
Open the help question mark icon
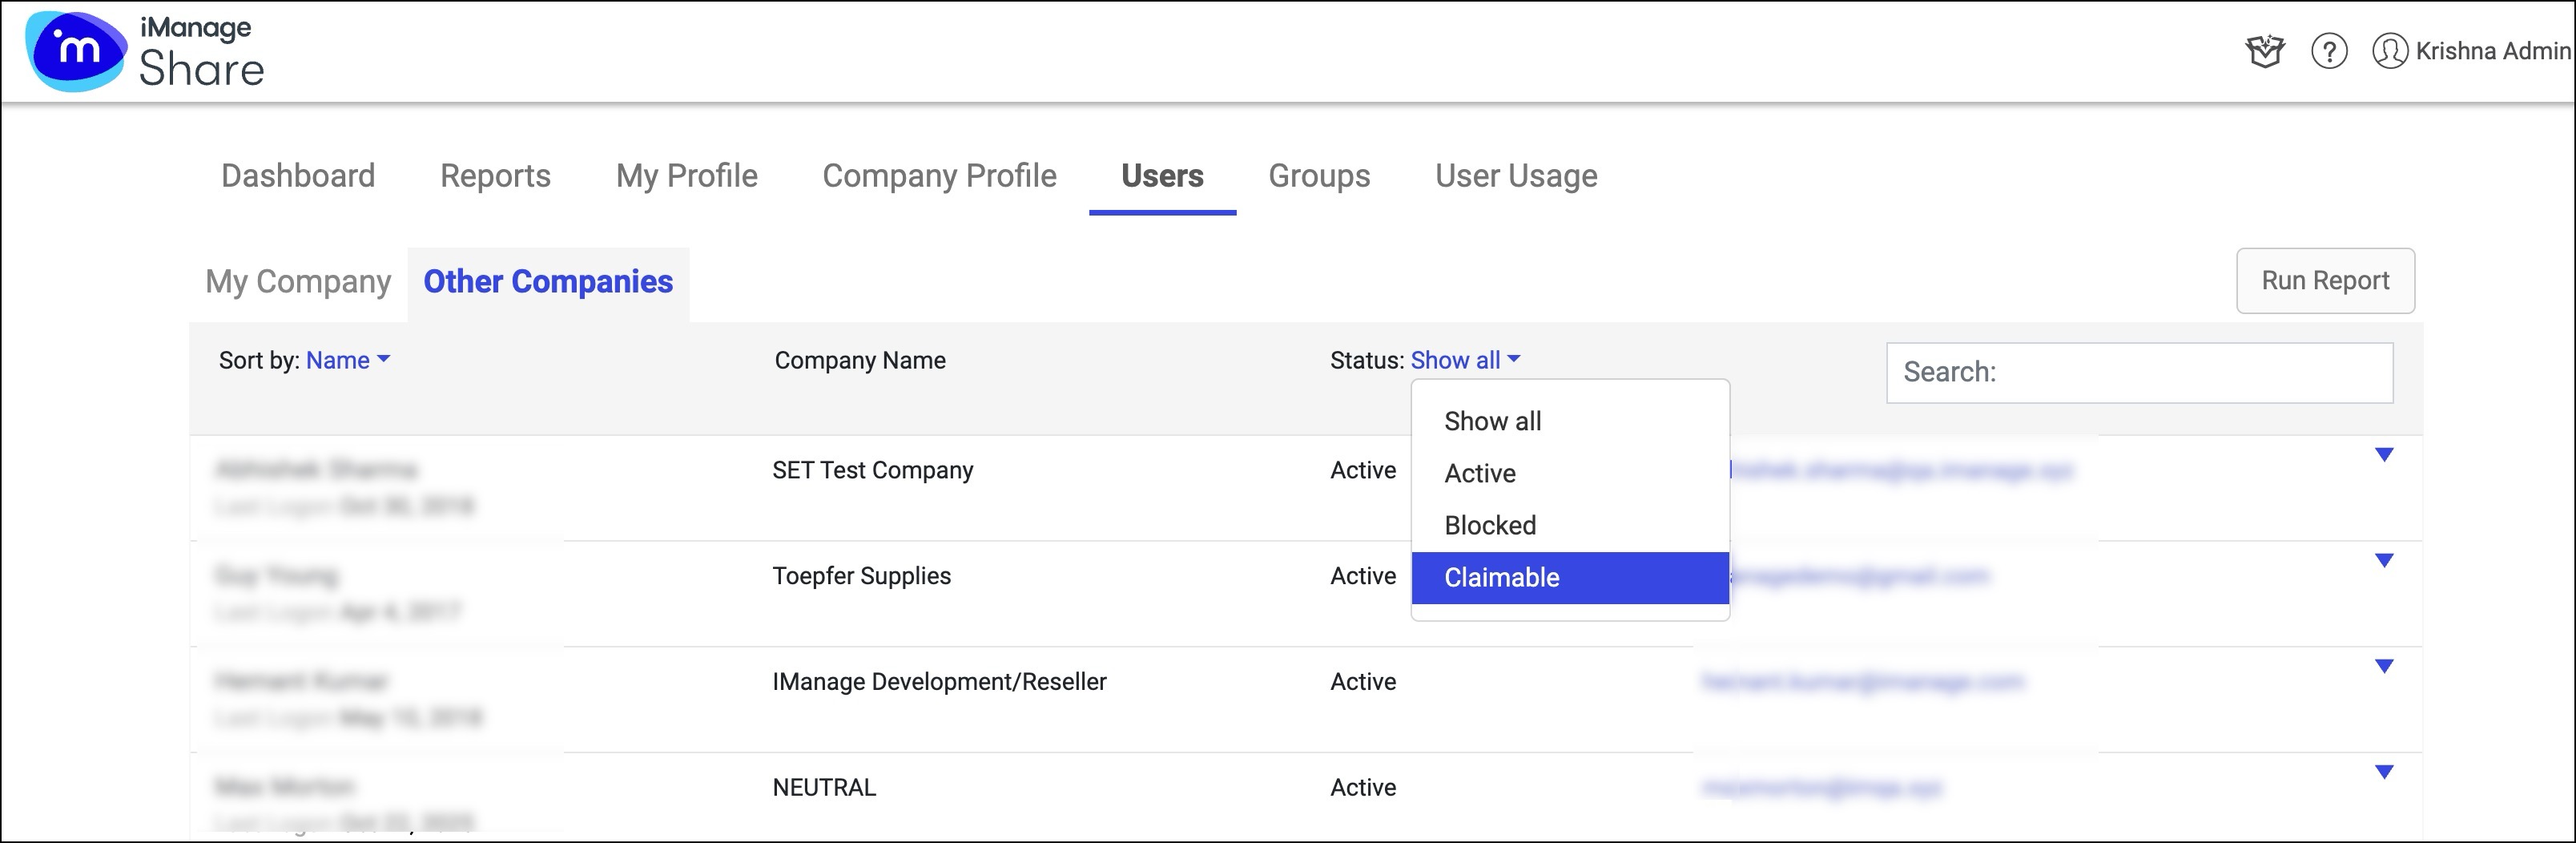click(x=2329, y=51)
